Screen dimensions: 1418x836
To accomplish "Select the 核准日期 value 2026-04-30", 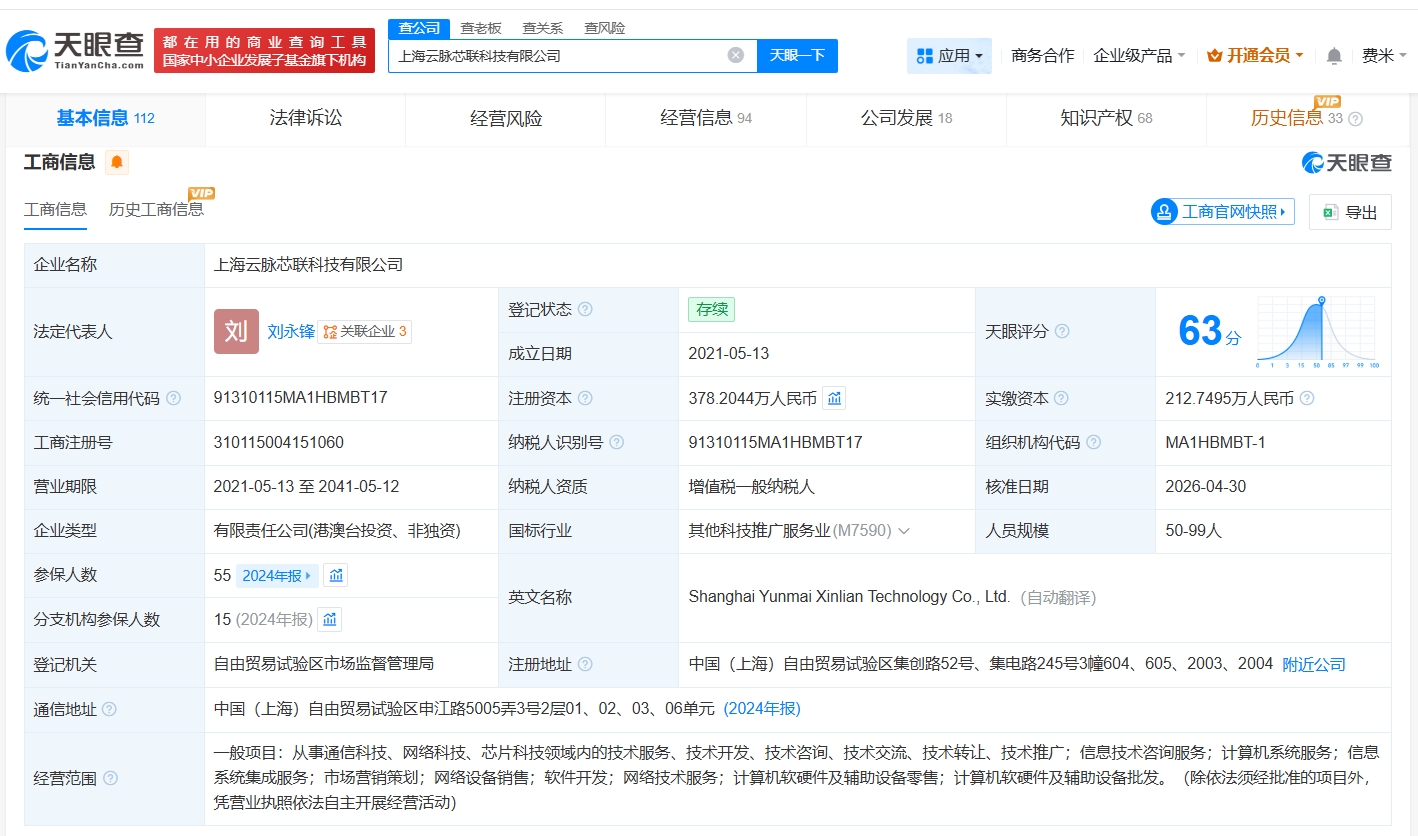I will [x=1206, y=487].
